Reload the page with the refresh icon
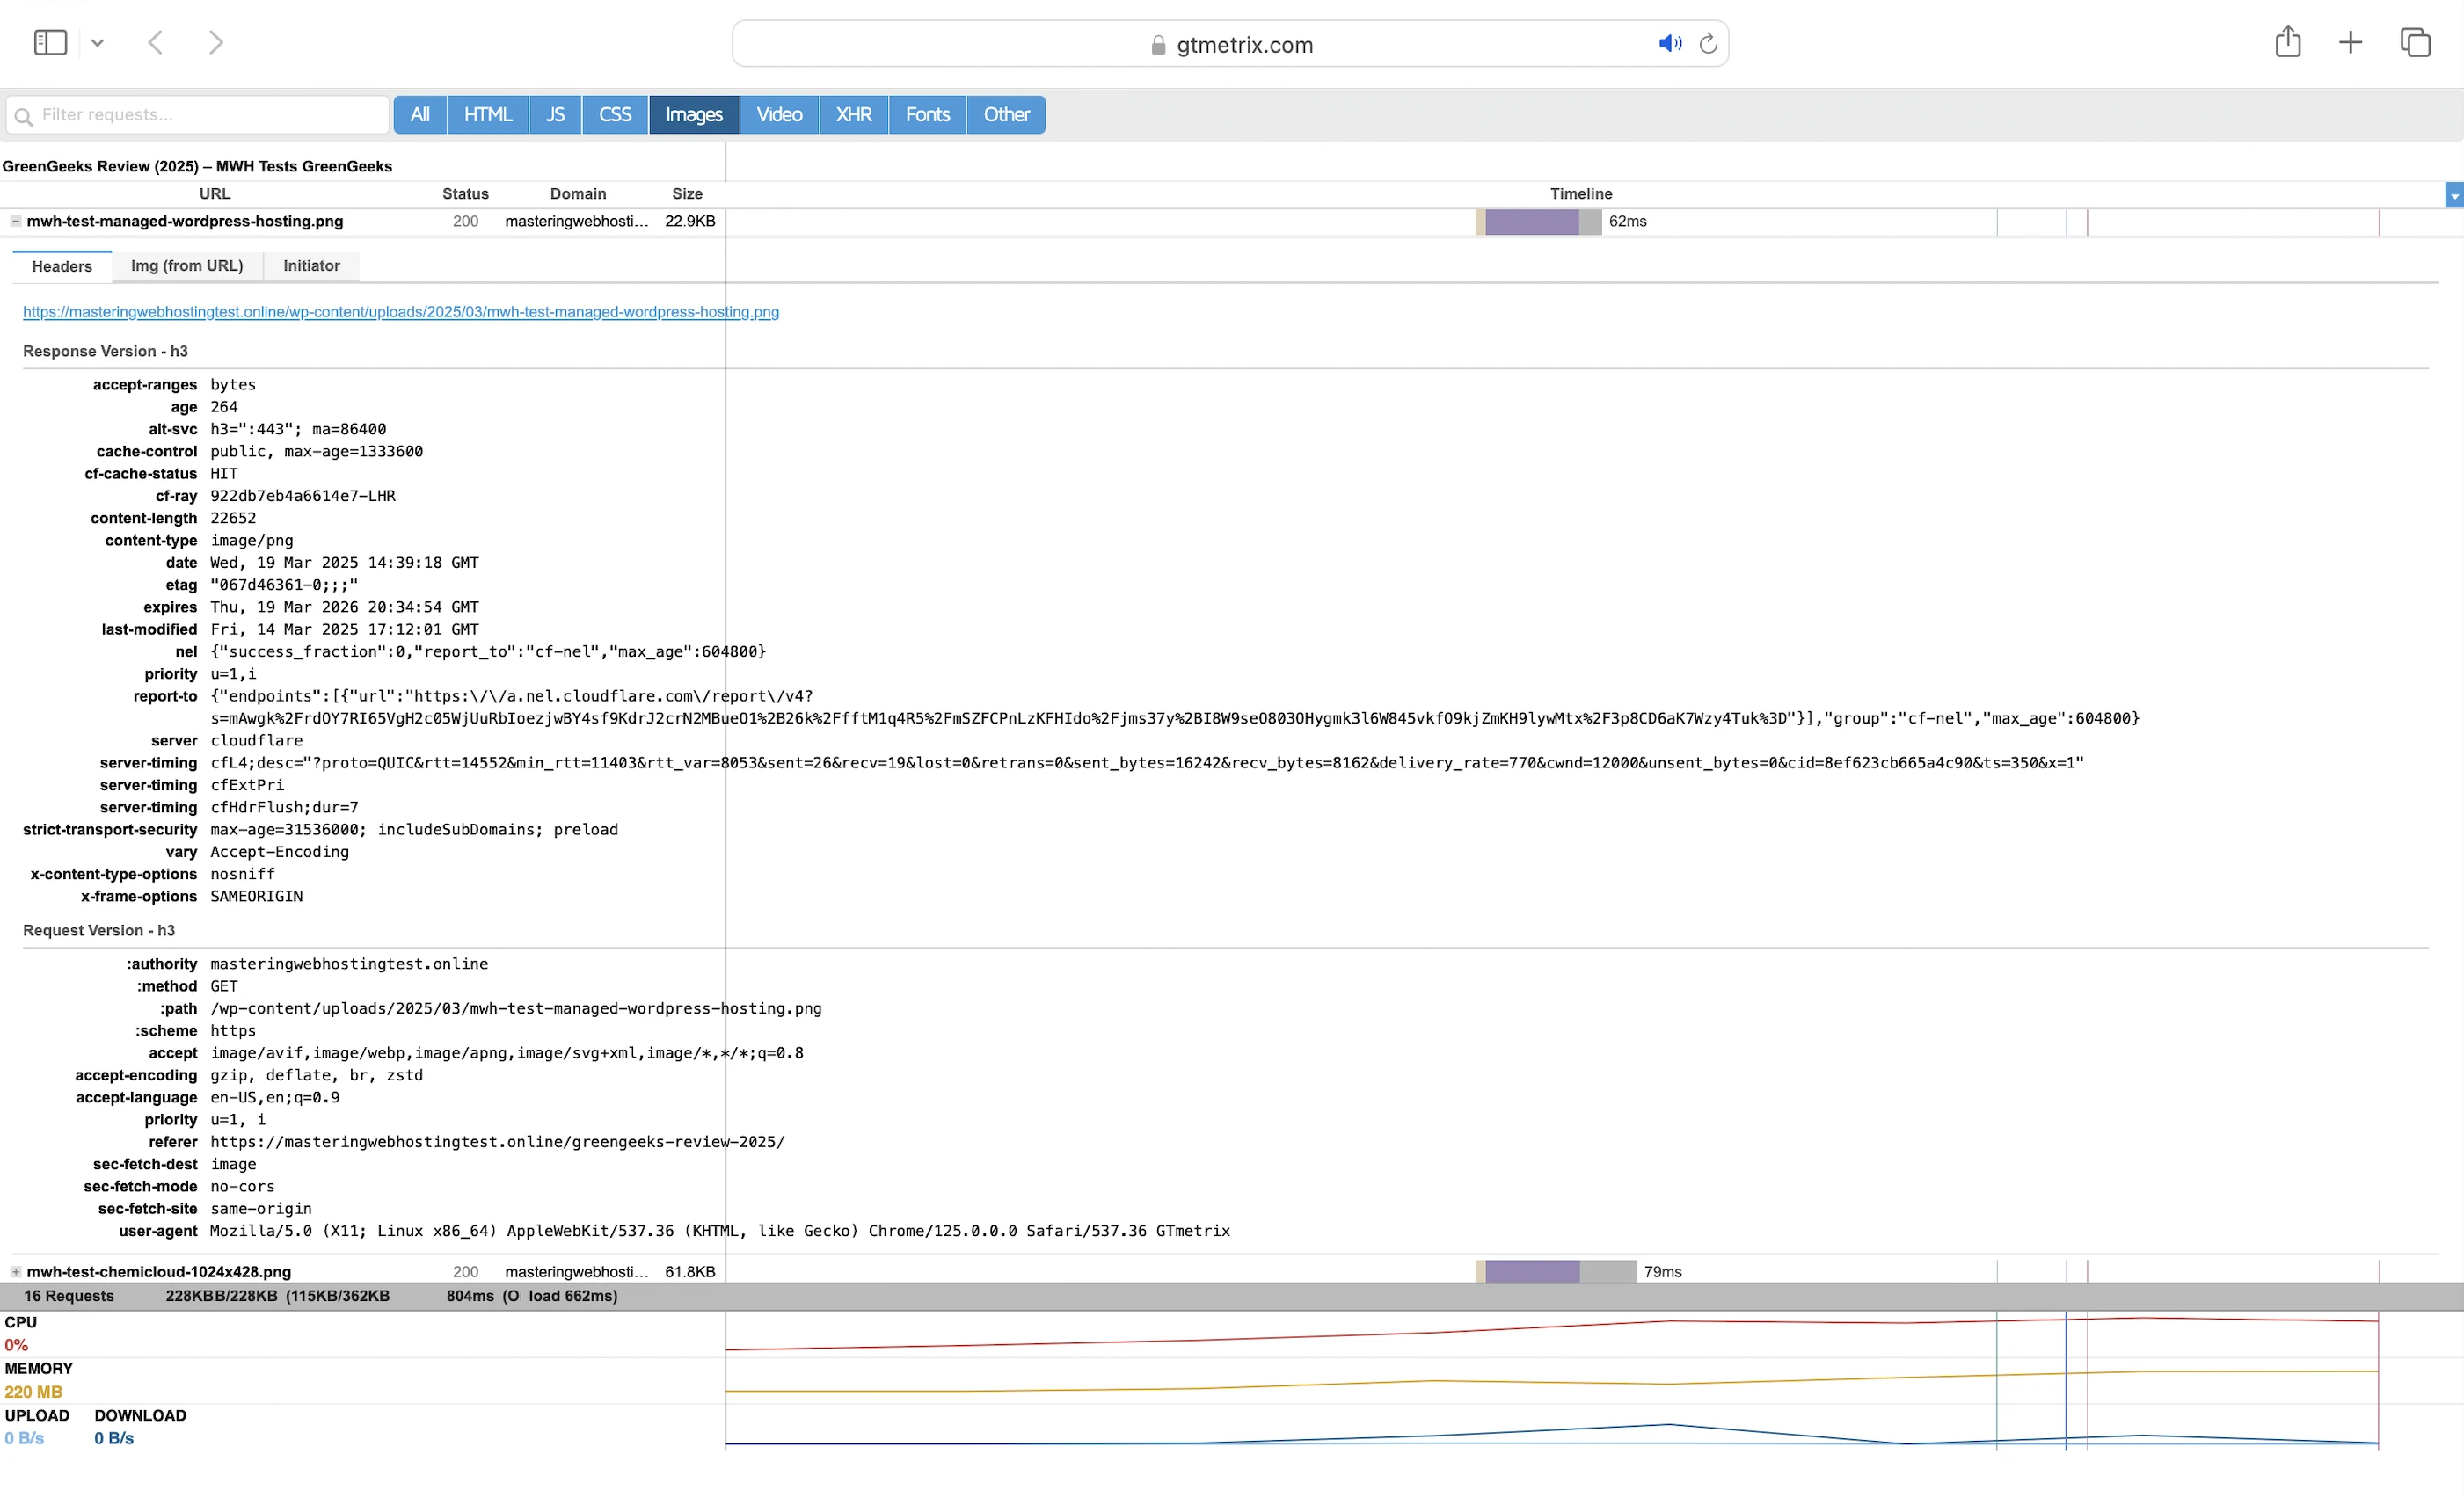Screen dimensions: 2464x1498 (x=1708, y=44)
